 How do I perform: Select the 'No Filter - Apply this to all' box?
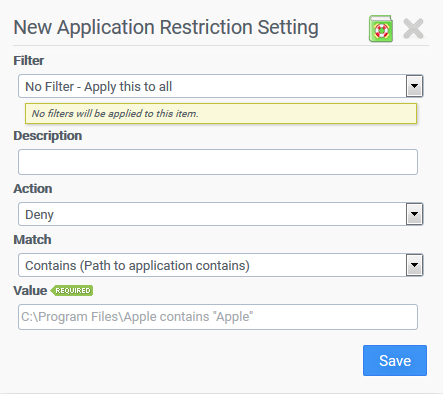[x=221, y=86]
